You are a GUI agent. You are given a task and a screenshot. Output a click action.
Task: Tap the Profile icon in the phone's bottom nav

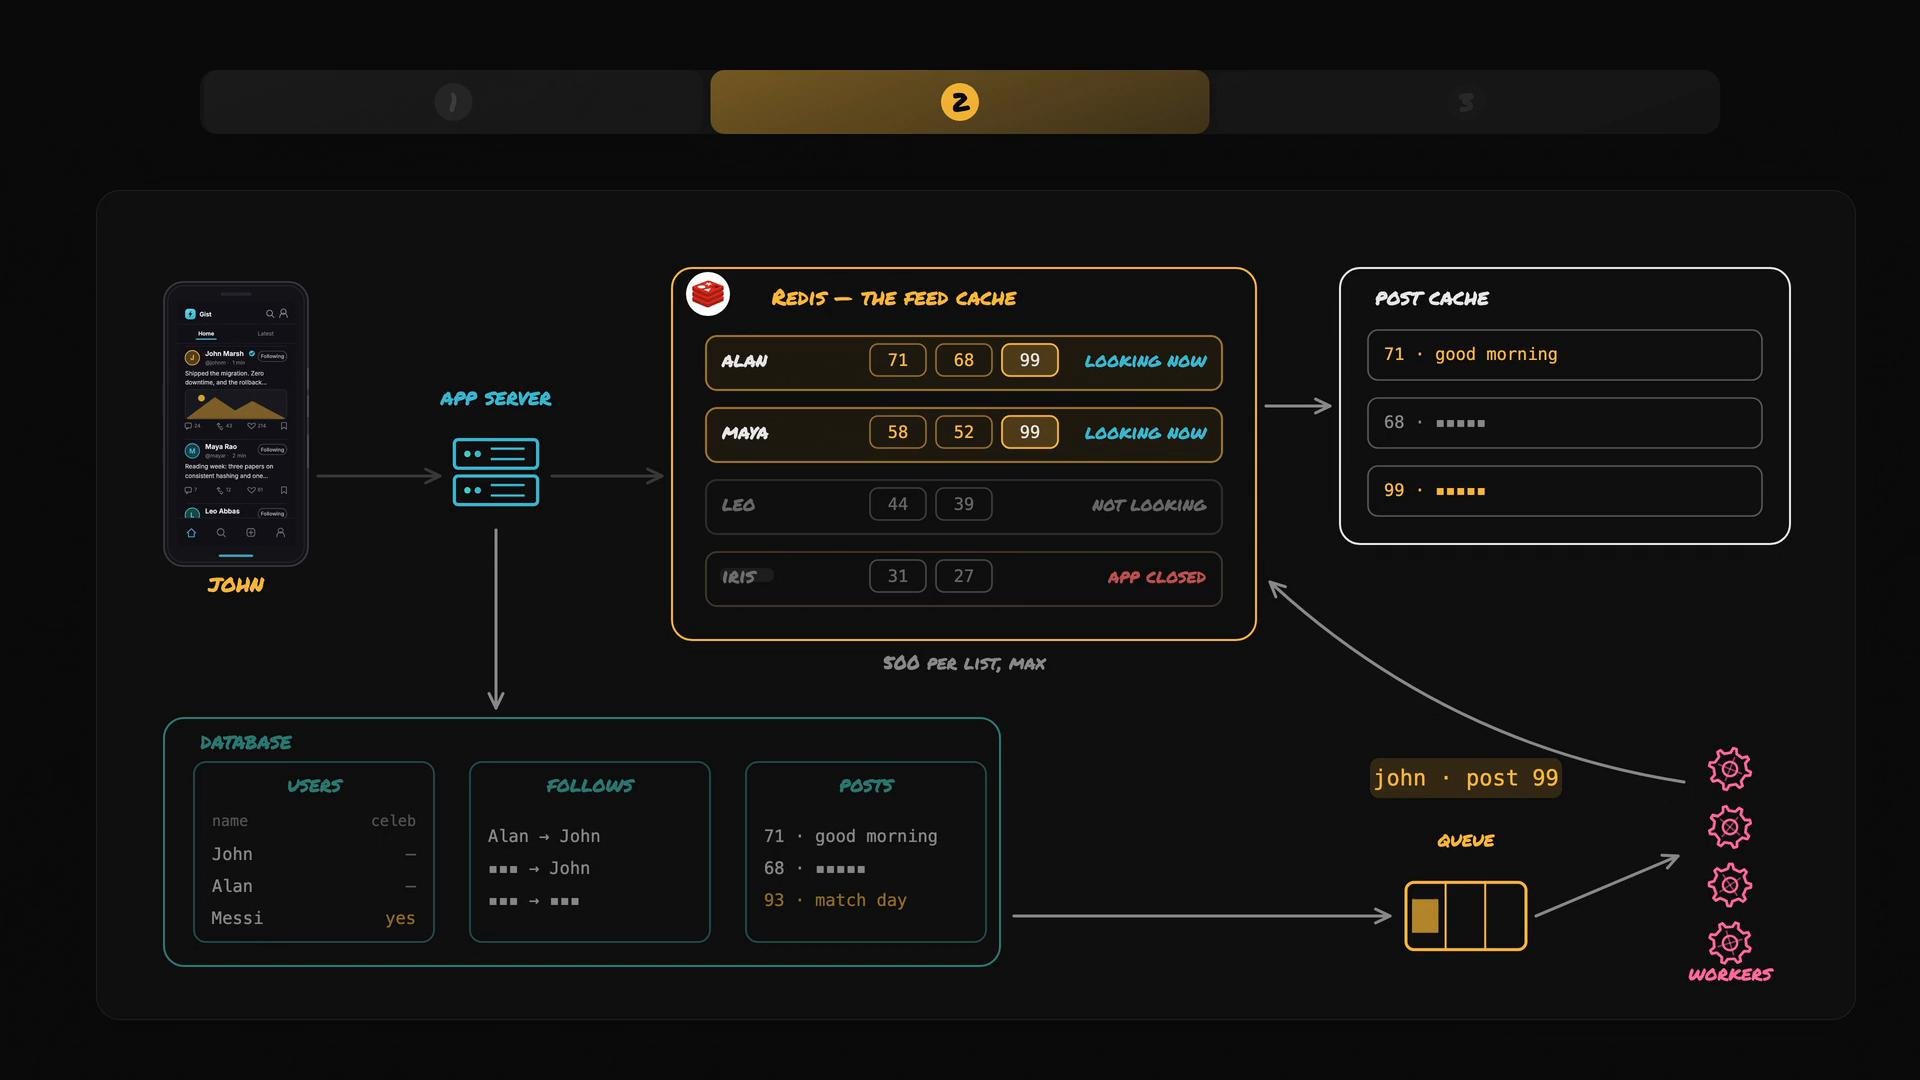tap(281, 533)
